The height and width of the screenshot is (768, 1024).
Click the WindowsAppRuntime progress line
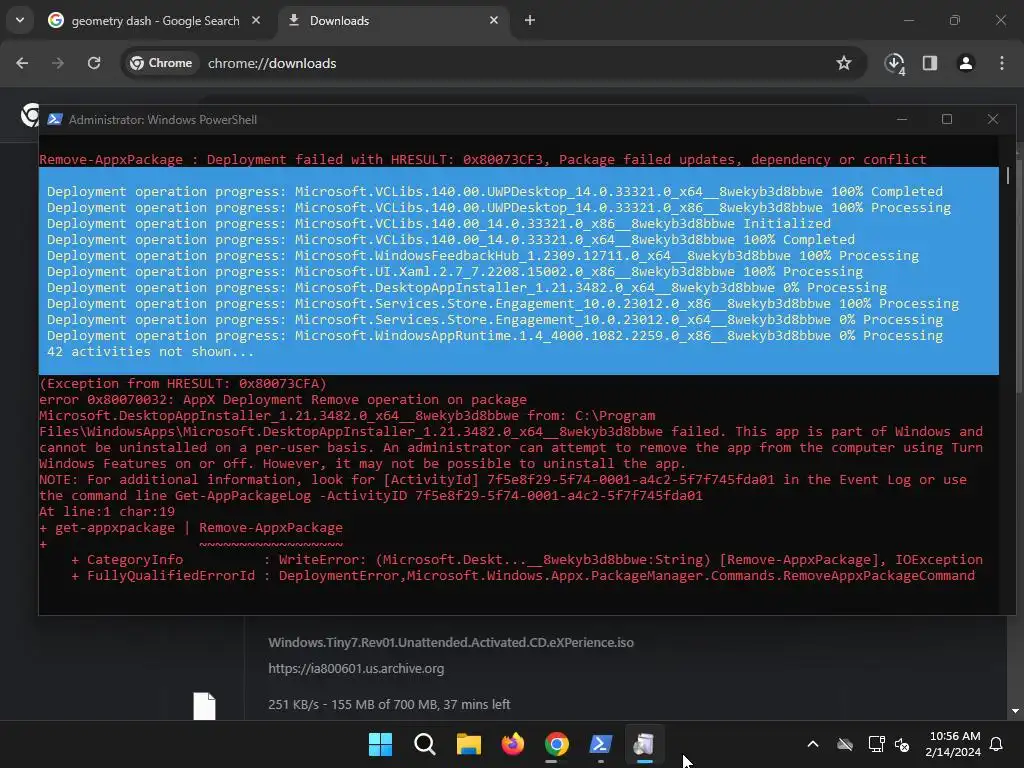(x=495, y=336)
